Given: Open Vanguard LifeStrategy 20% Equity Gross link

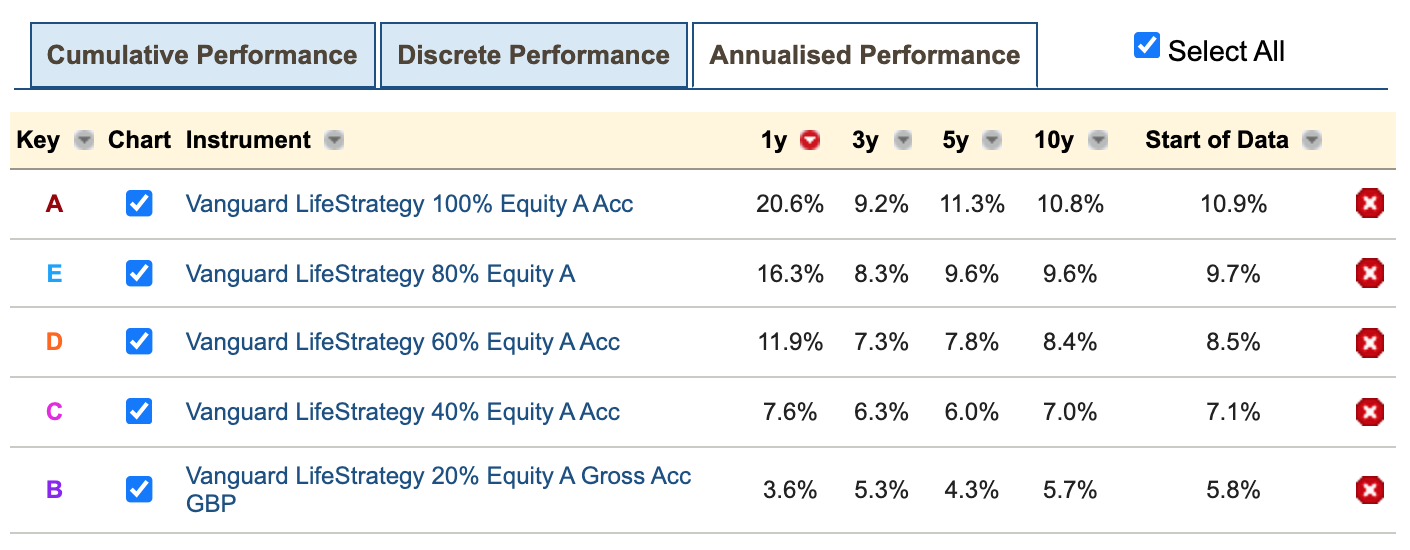Looking at the screenshot, I should pos(438,477).
